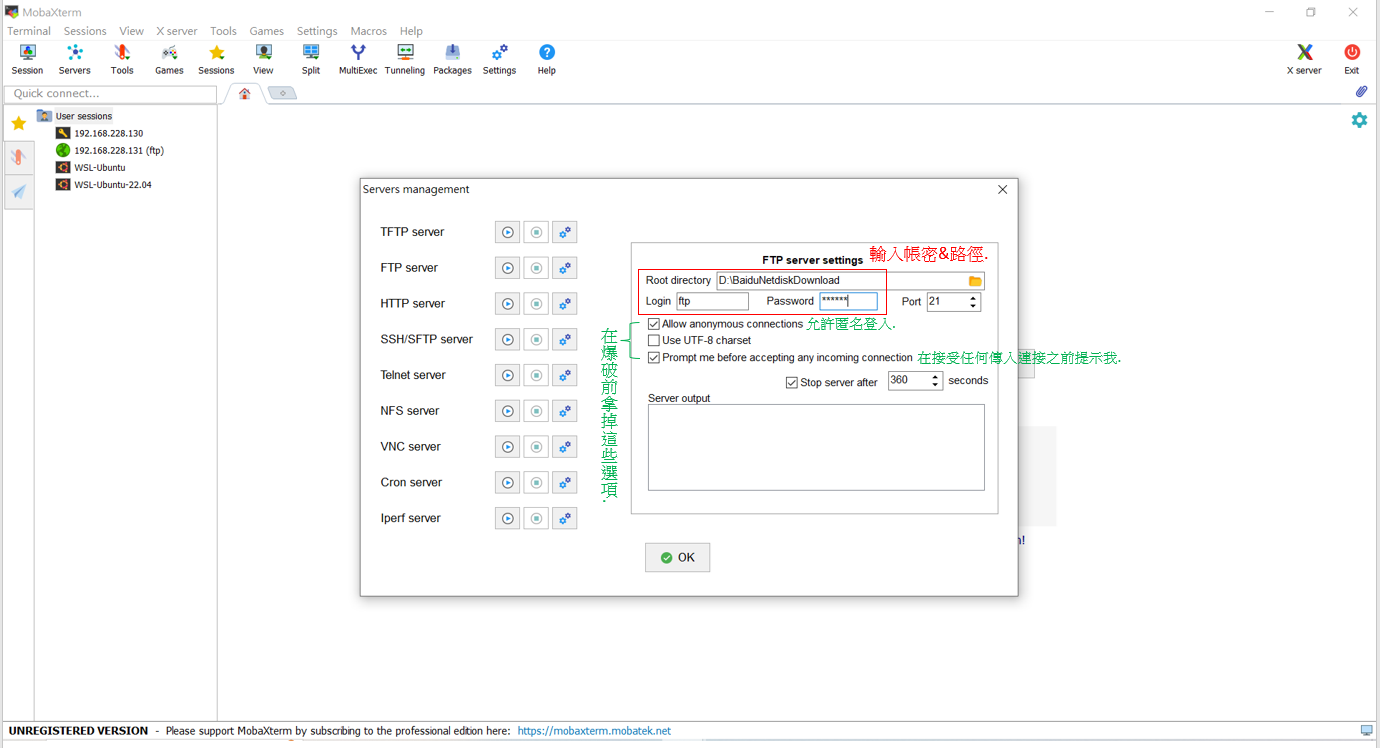Stop the FTP server
Screen dimensions: 1380x748
536,268
